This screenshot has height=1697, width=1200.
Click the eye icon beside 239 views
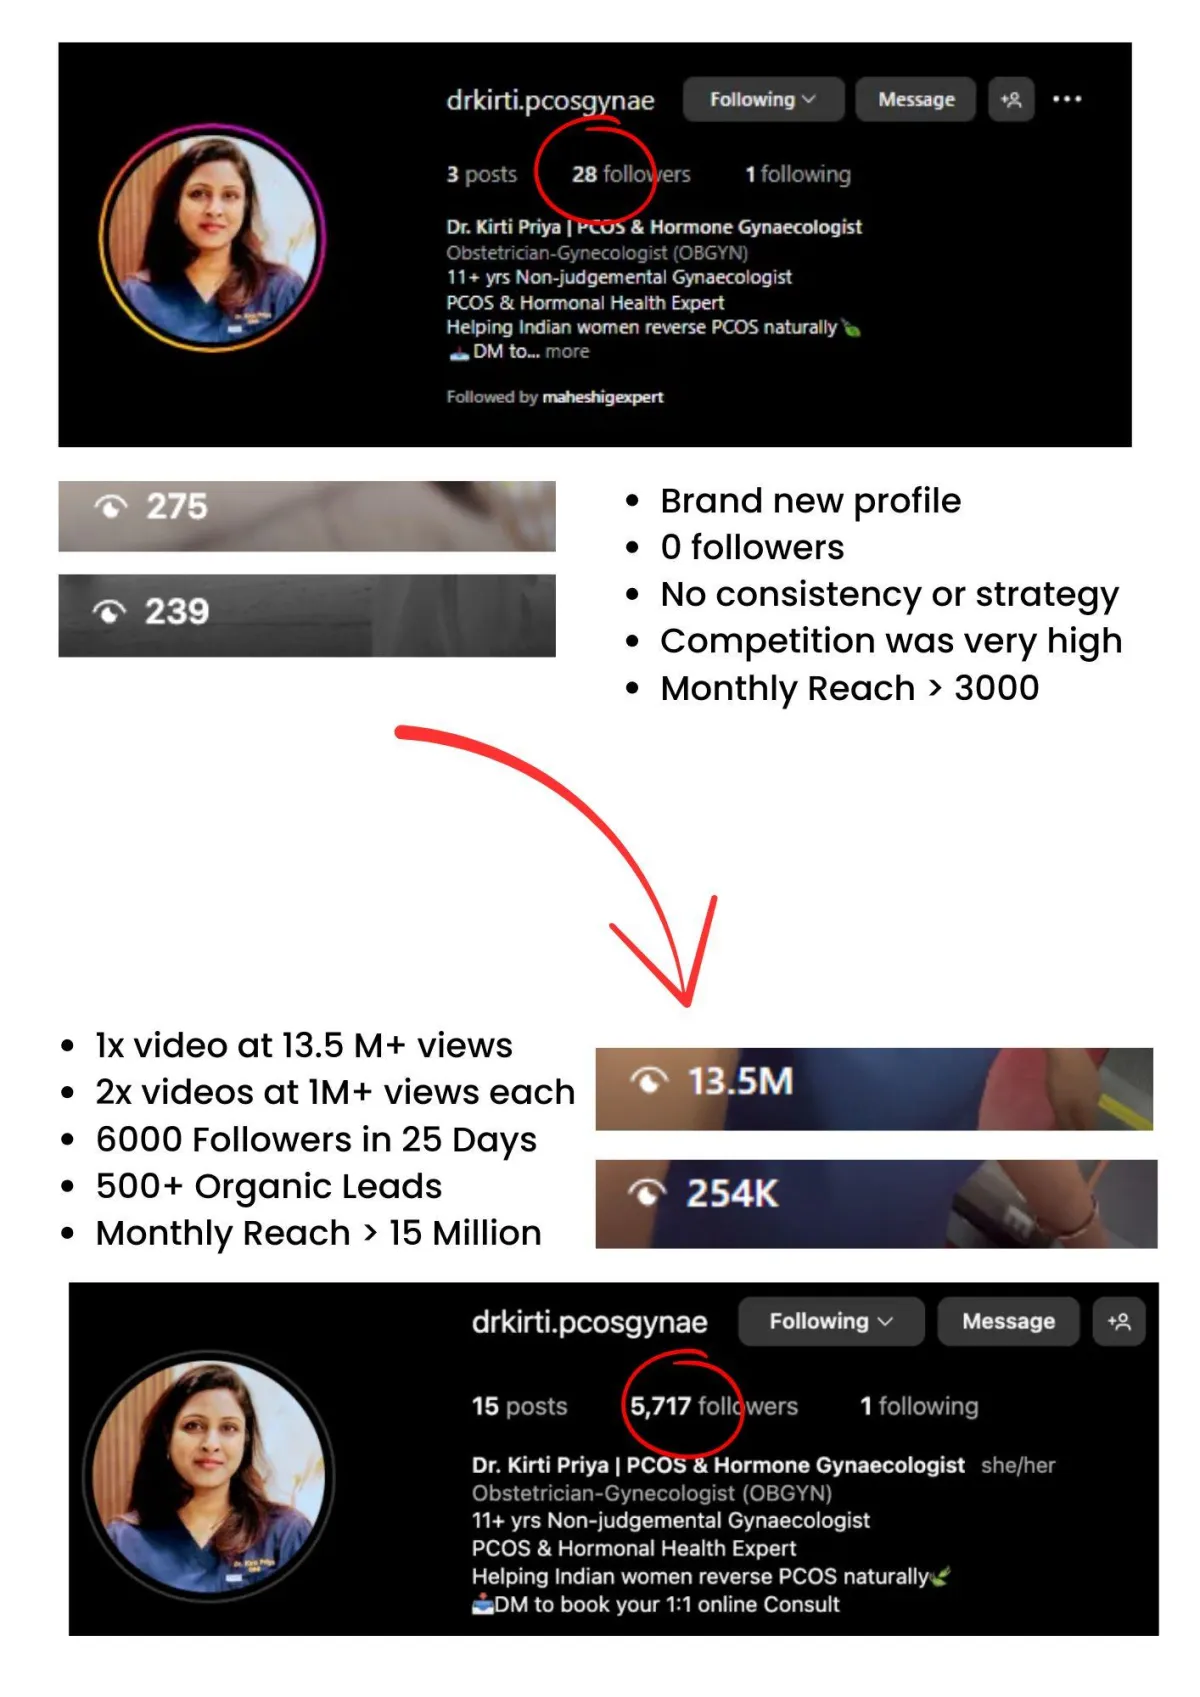(110, 611)
